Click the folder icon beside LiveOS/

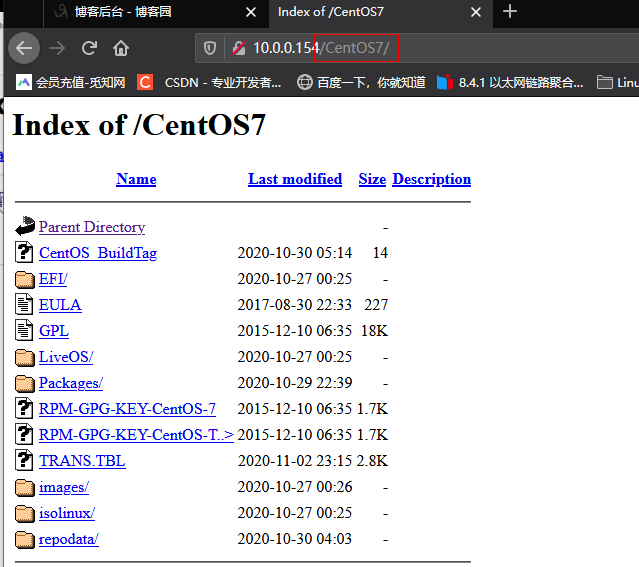coord(25,357)
